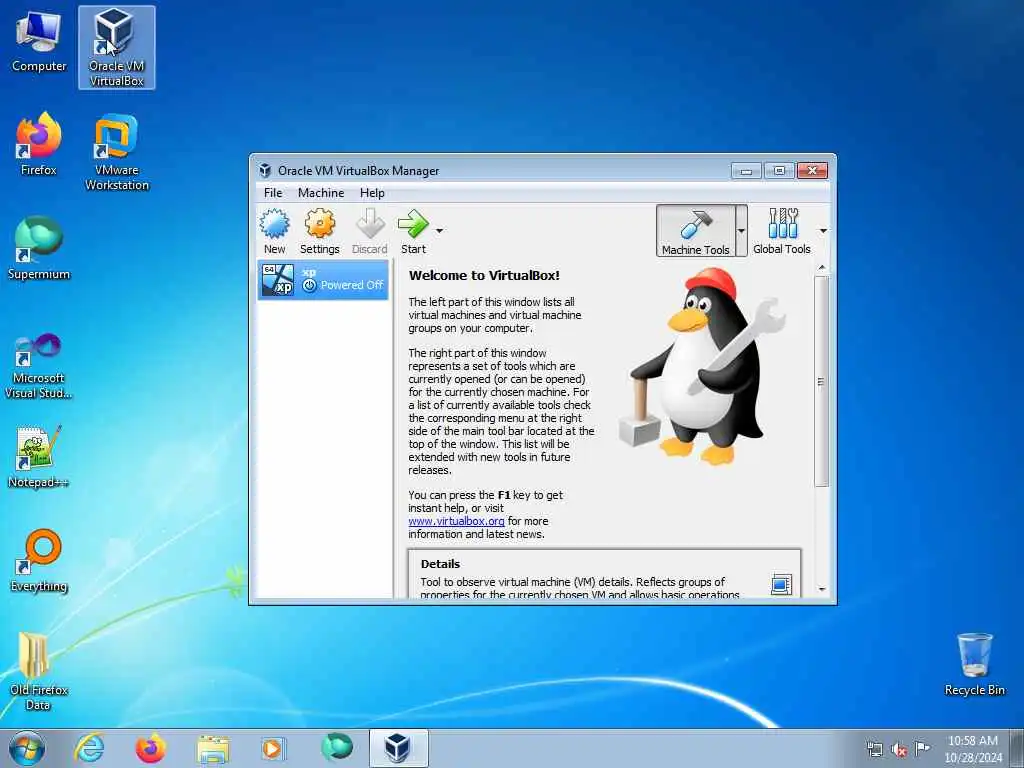
Task: Open the Action Center flag icon
Action: (x=922, y=748)
